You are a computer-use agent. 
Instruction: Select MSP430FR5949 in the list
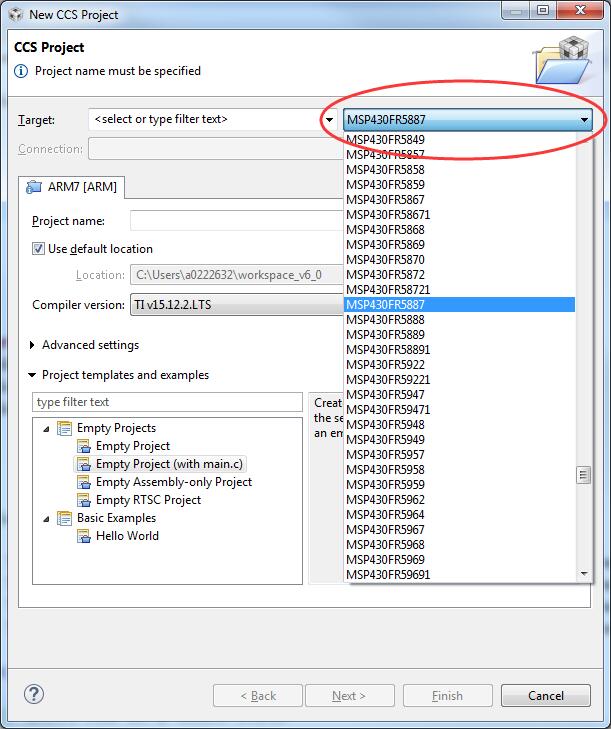[x=459, y=440]
